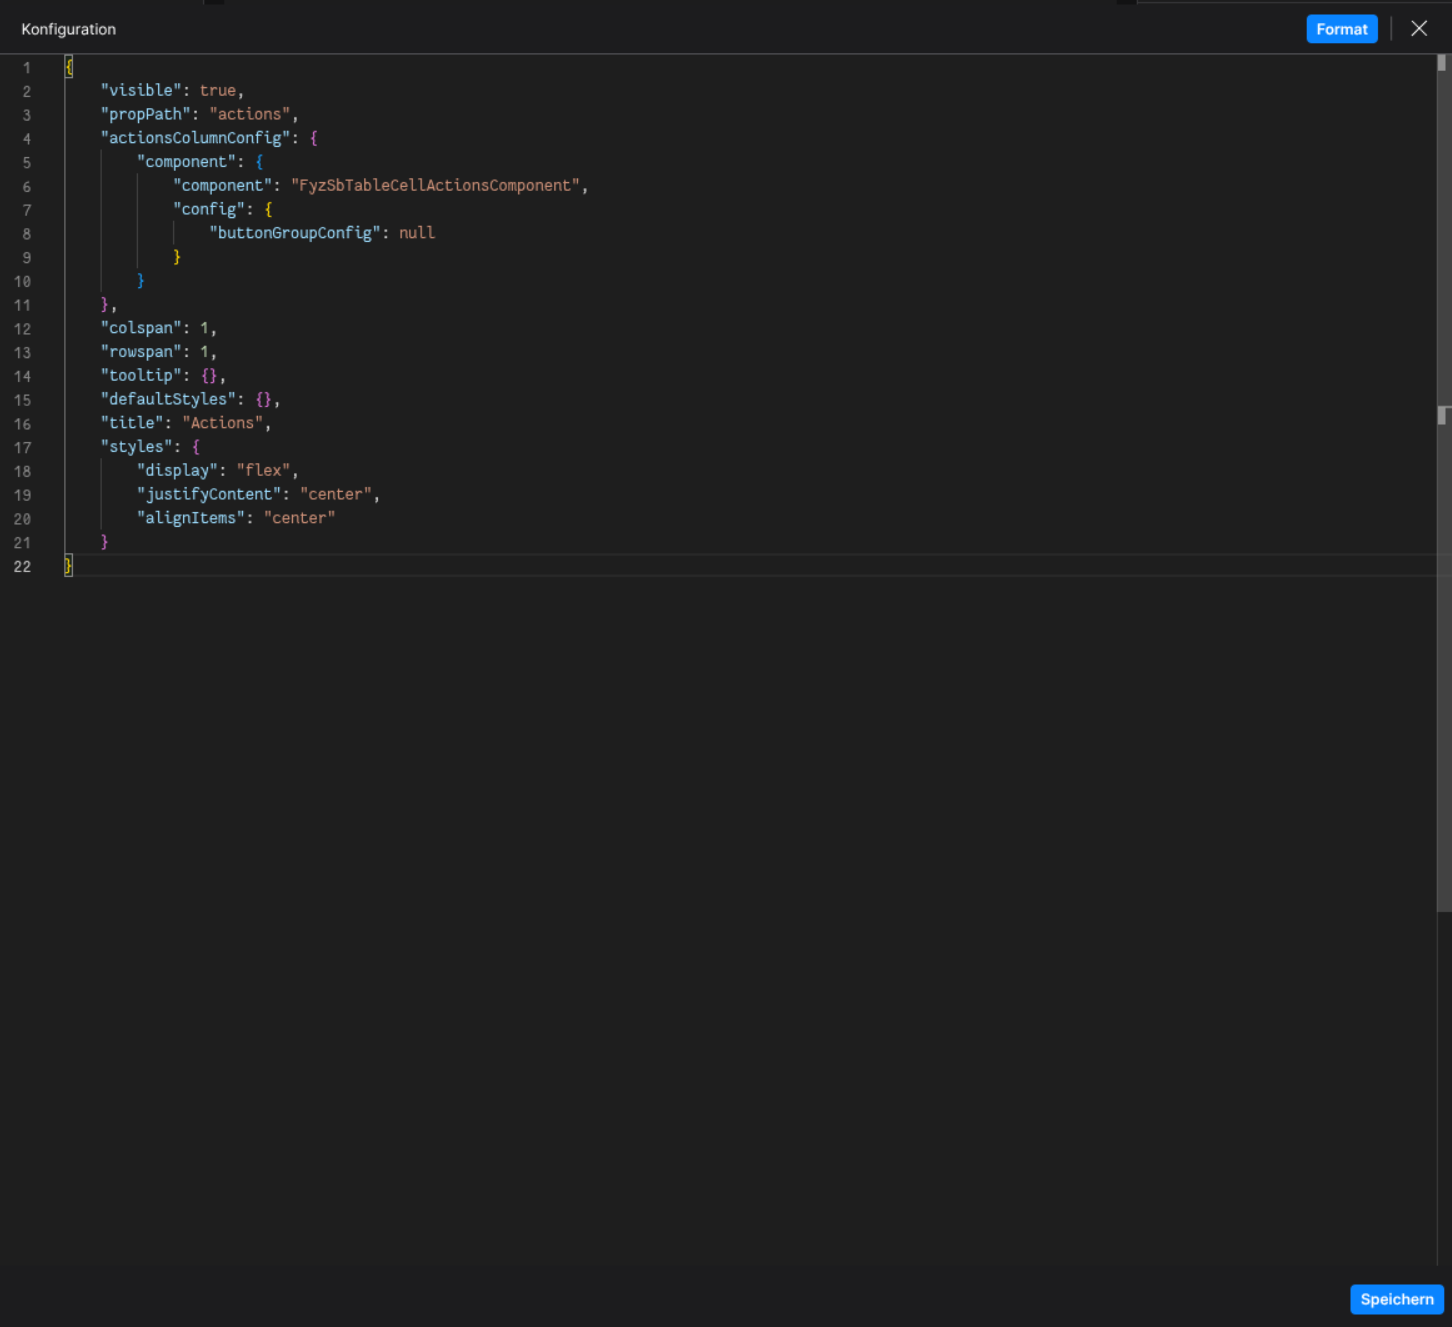The width and height of the screenshot is (1452, 1327).
Task: Place cursor on the null value
Action: (417, 233)
